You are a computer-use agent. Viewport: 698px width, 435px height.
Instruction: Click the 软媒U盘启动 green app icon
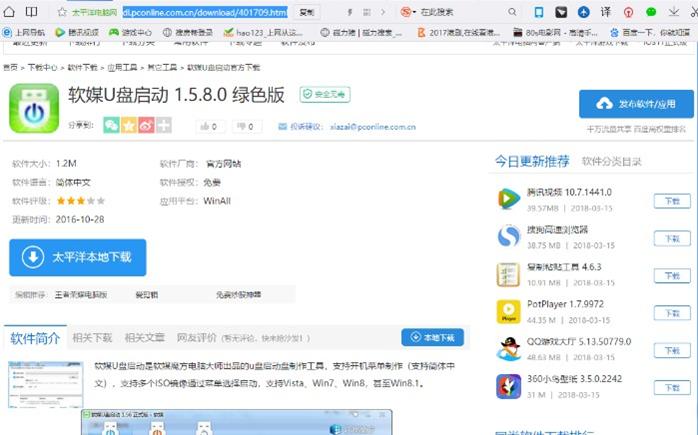click(34, 108)
